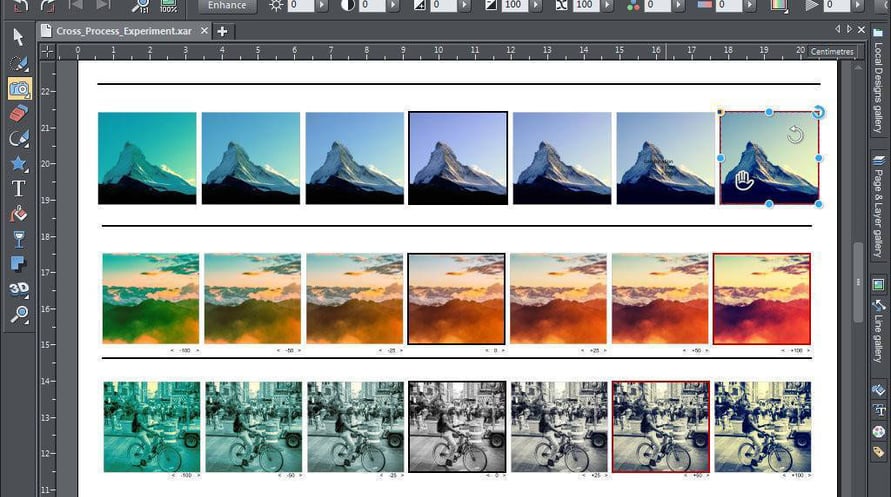This screenshot has width=891, height=497.
Task: Open the Local Designs gallery tab
Action: 878,83
